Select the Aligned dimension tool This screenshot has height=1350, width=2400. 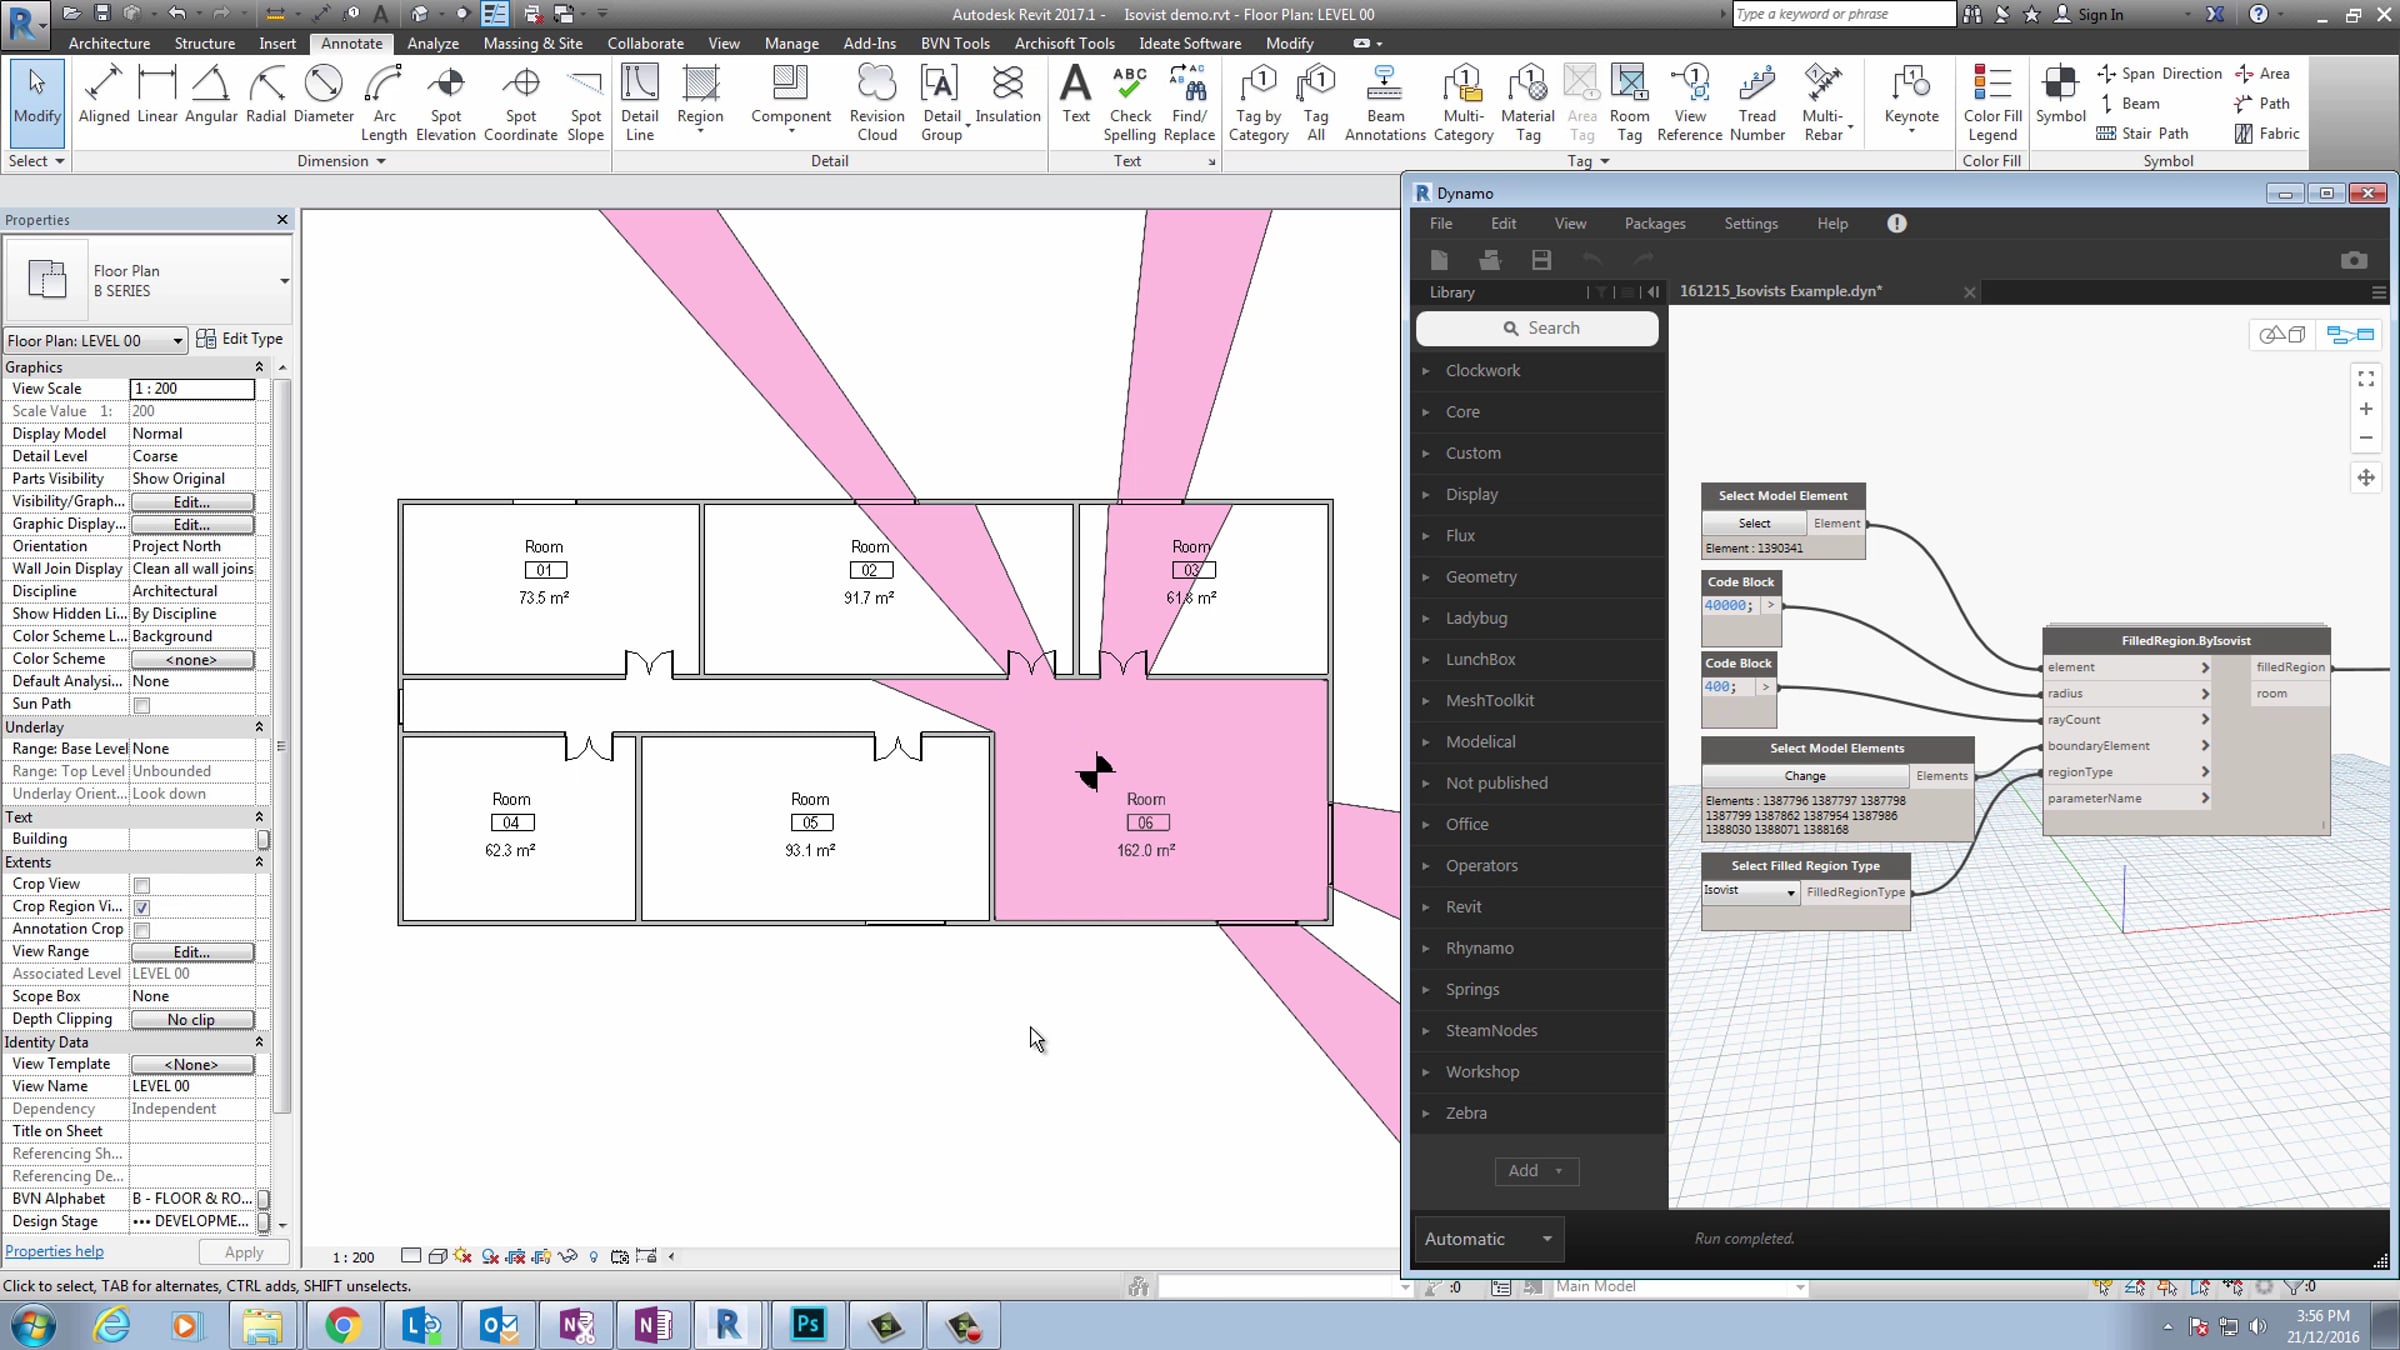tap(104, 96)
